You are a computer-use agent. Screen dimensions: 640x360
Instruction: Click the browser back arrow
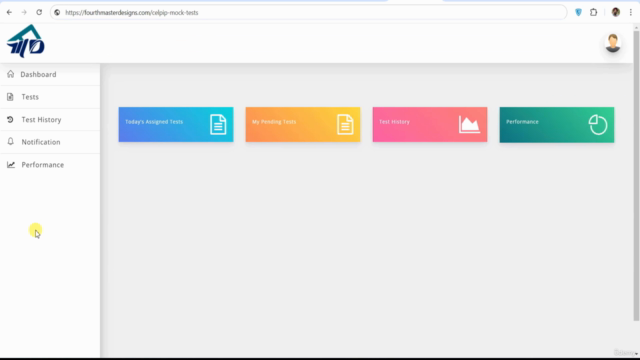click(x=9, y=12)
